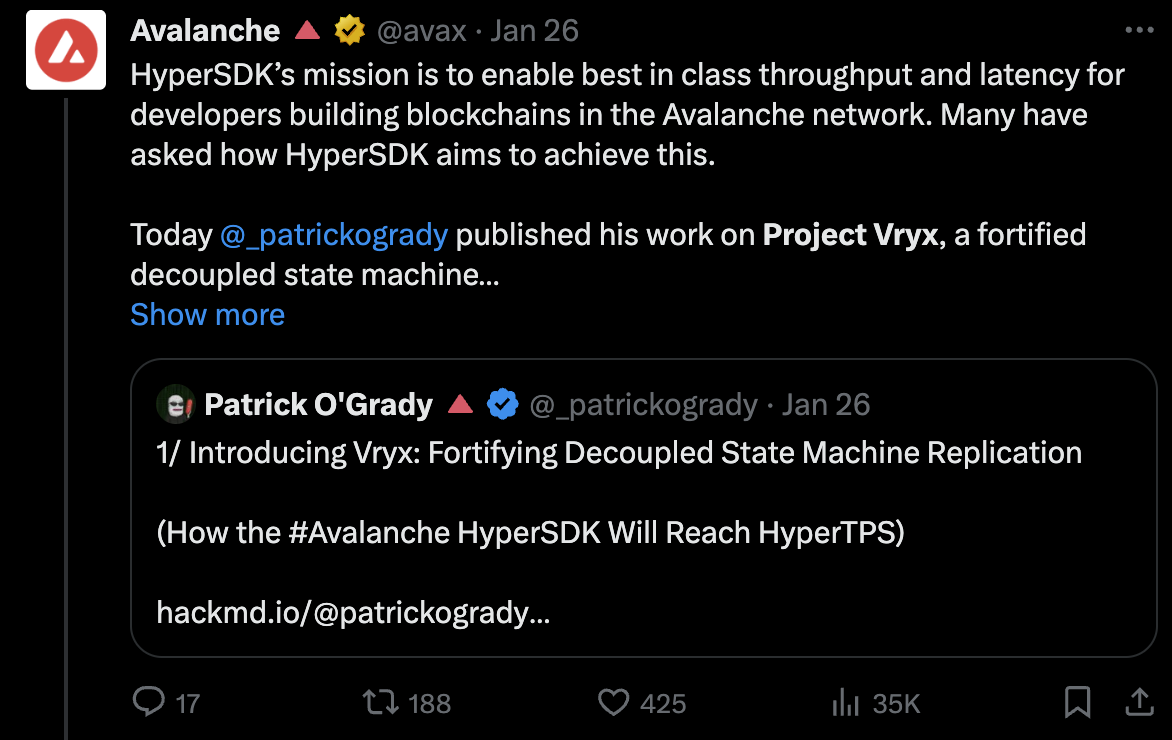Click Avalanche's gold verified badge

(349, 31)
